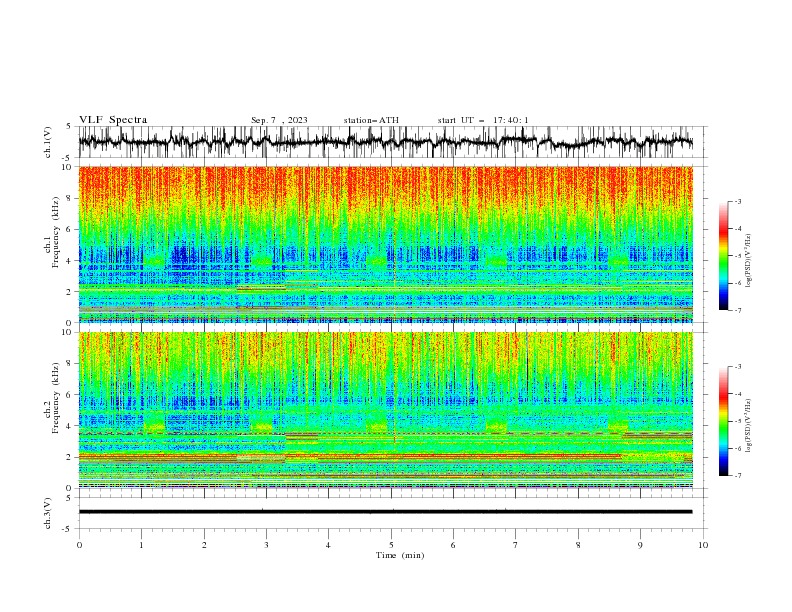Click the time axis tick label '10'
Screen dimensions: 792x612
click(x=703, y=545)
